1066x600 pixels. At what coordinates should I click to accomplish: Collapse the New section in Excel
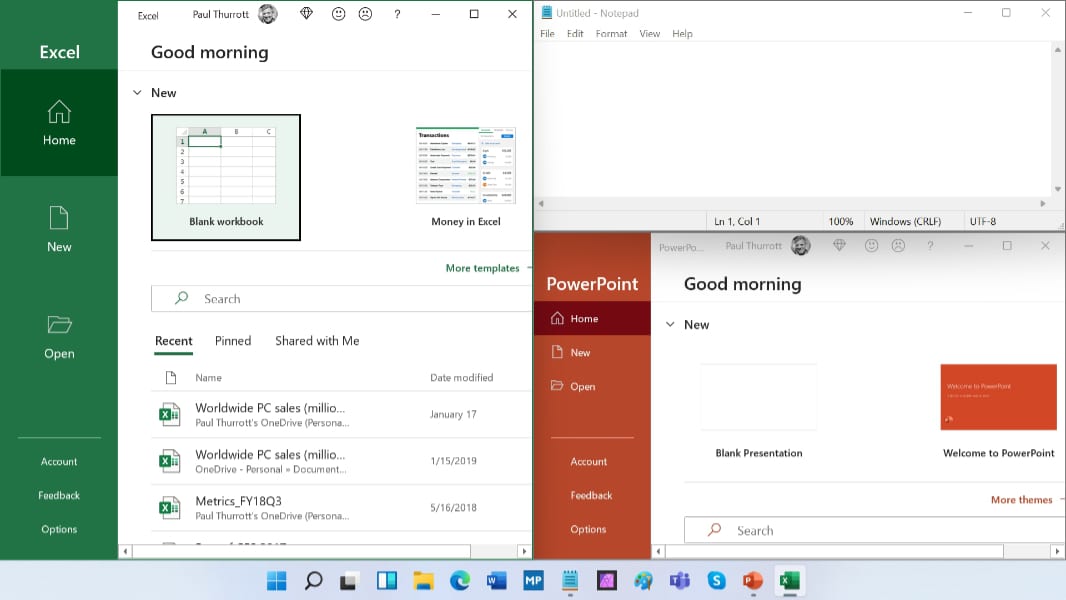click(x=137, y=93)
